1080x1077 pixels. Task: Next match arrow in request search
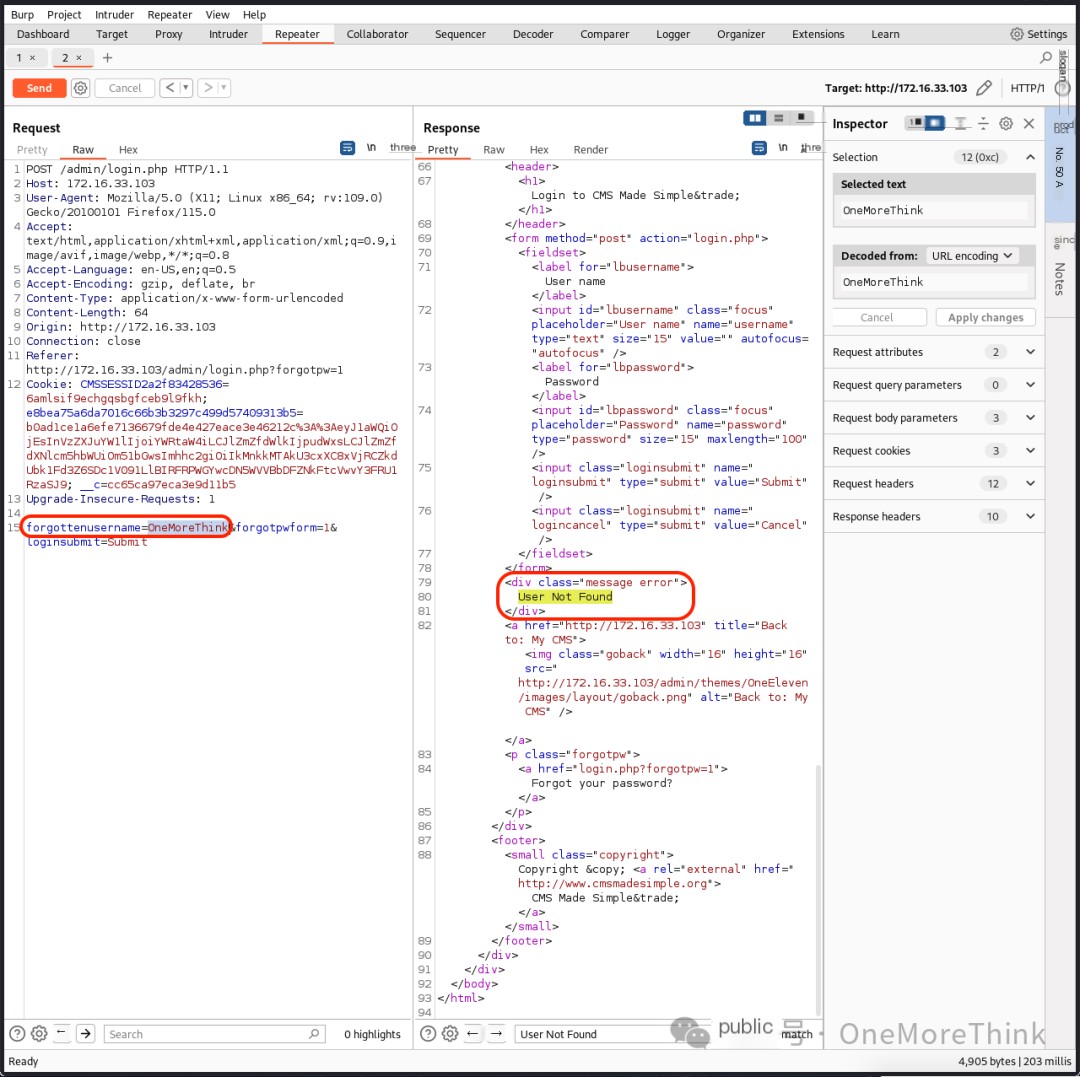pos(85,1033)
